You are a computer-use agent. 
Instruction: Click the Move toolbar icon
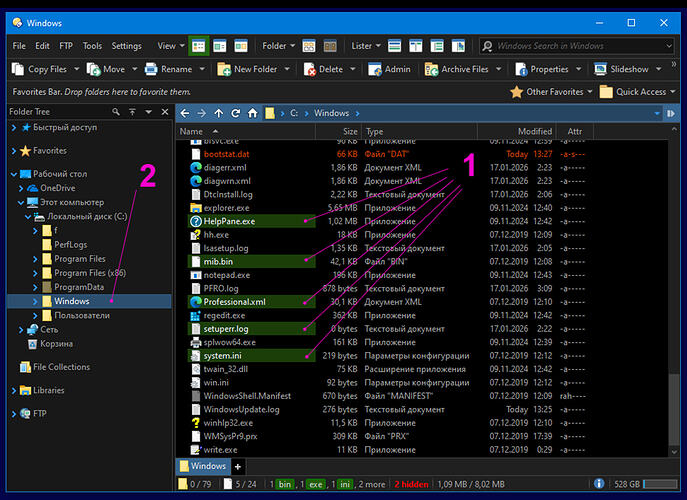pyautogui.click(x=93, y=69)
